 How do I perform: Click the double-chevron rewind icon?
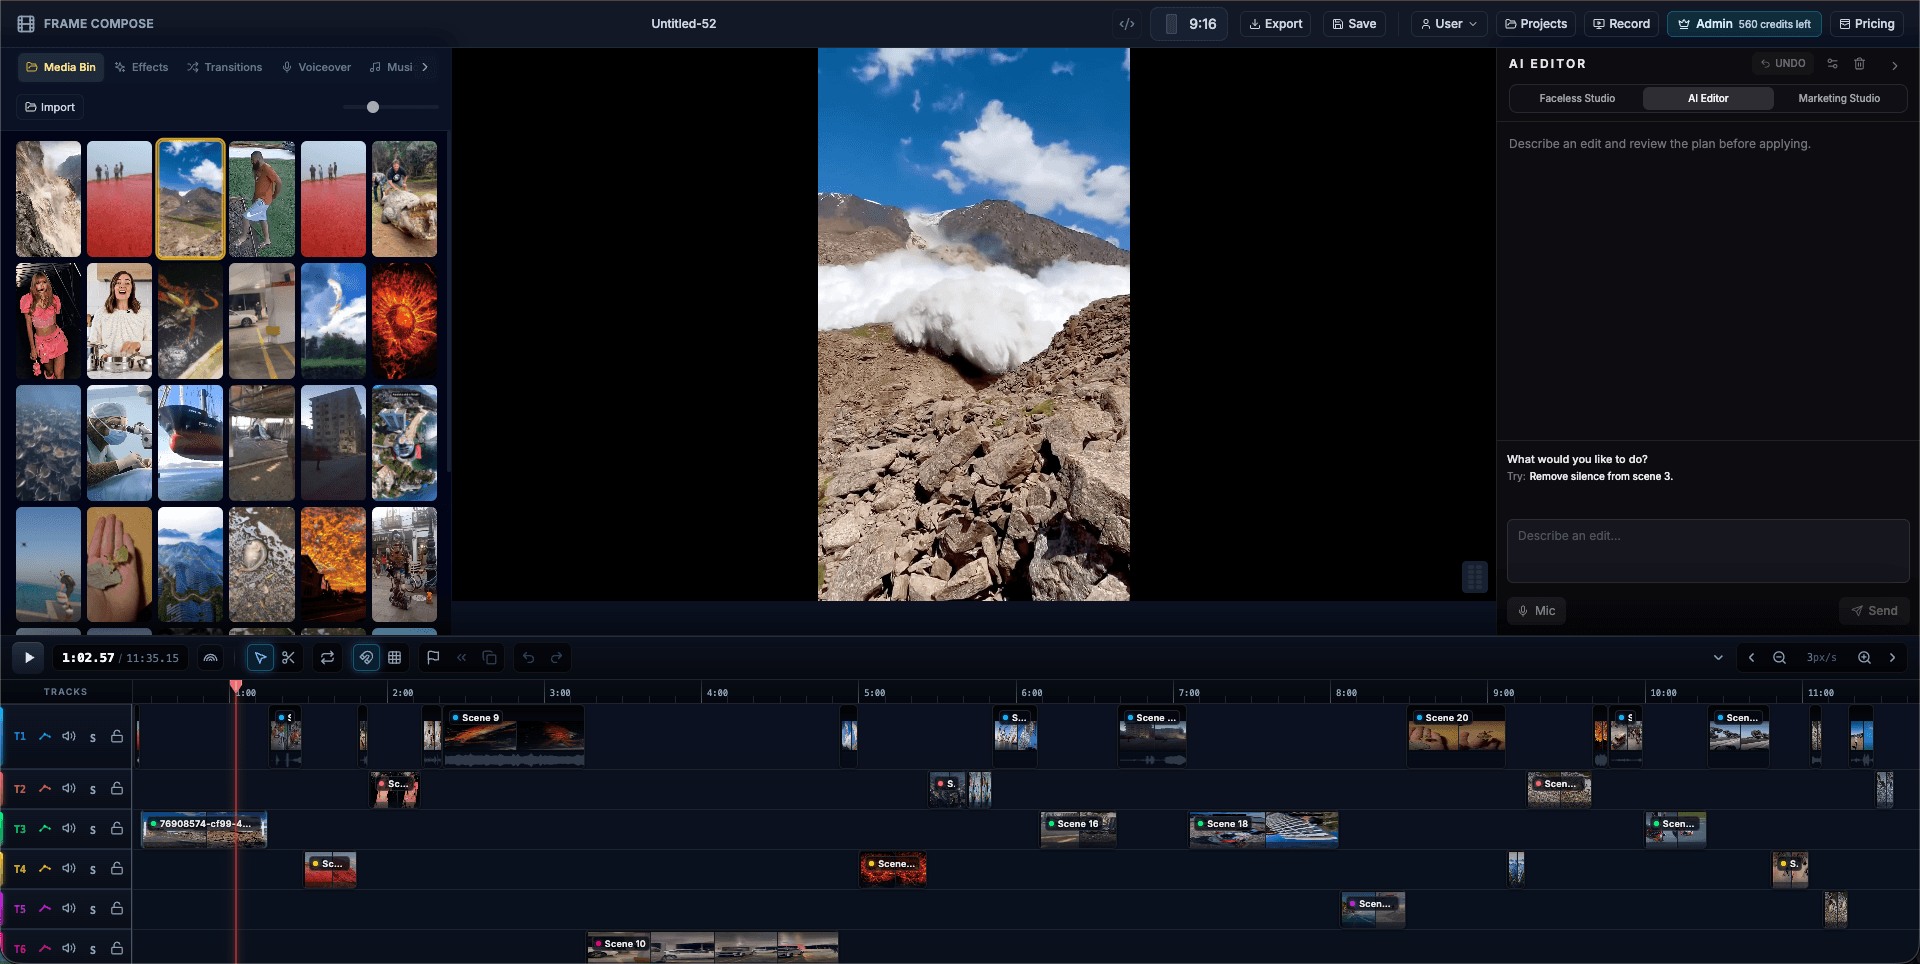(x=461, y=658)
